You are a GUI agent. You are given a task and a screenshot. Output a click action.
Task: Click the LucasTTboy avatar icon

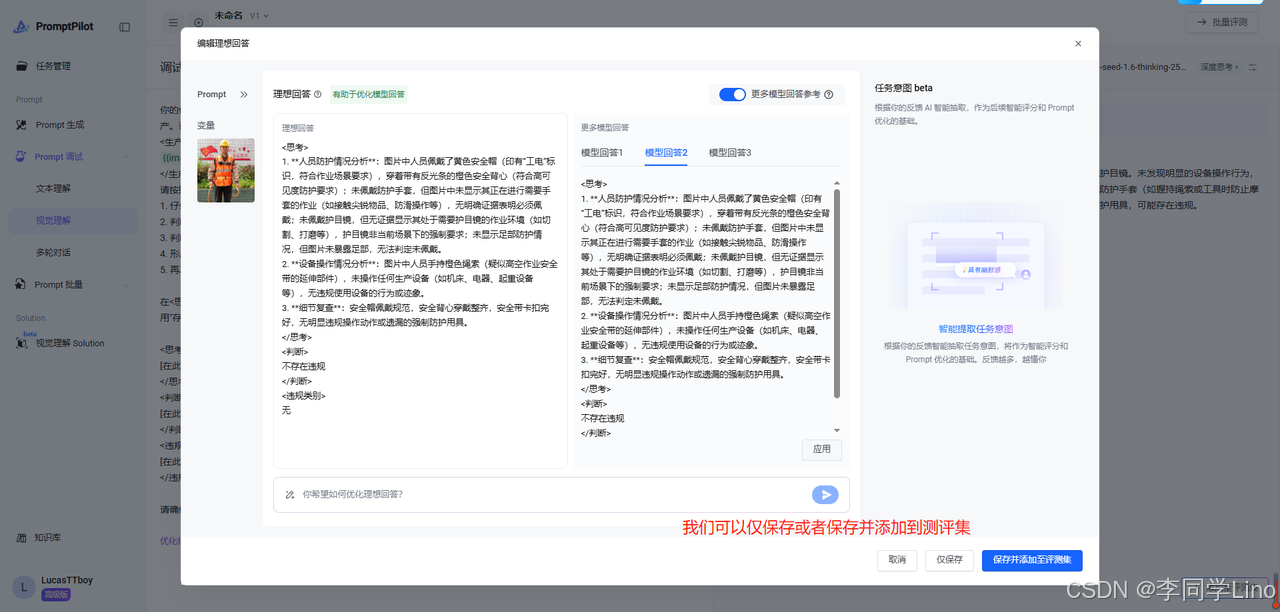(x=23, y=586)
